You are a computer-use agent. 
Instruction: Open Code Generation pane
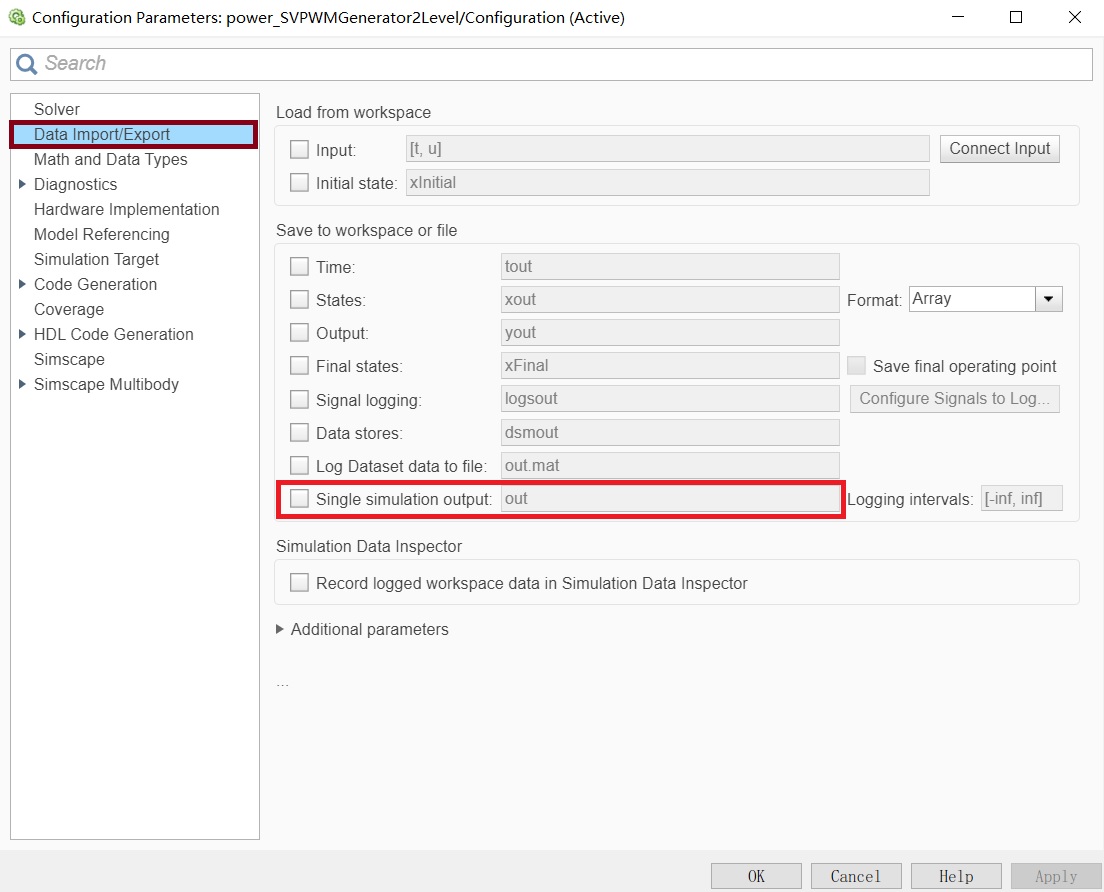[x=96, y=284]
